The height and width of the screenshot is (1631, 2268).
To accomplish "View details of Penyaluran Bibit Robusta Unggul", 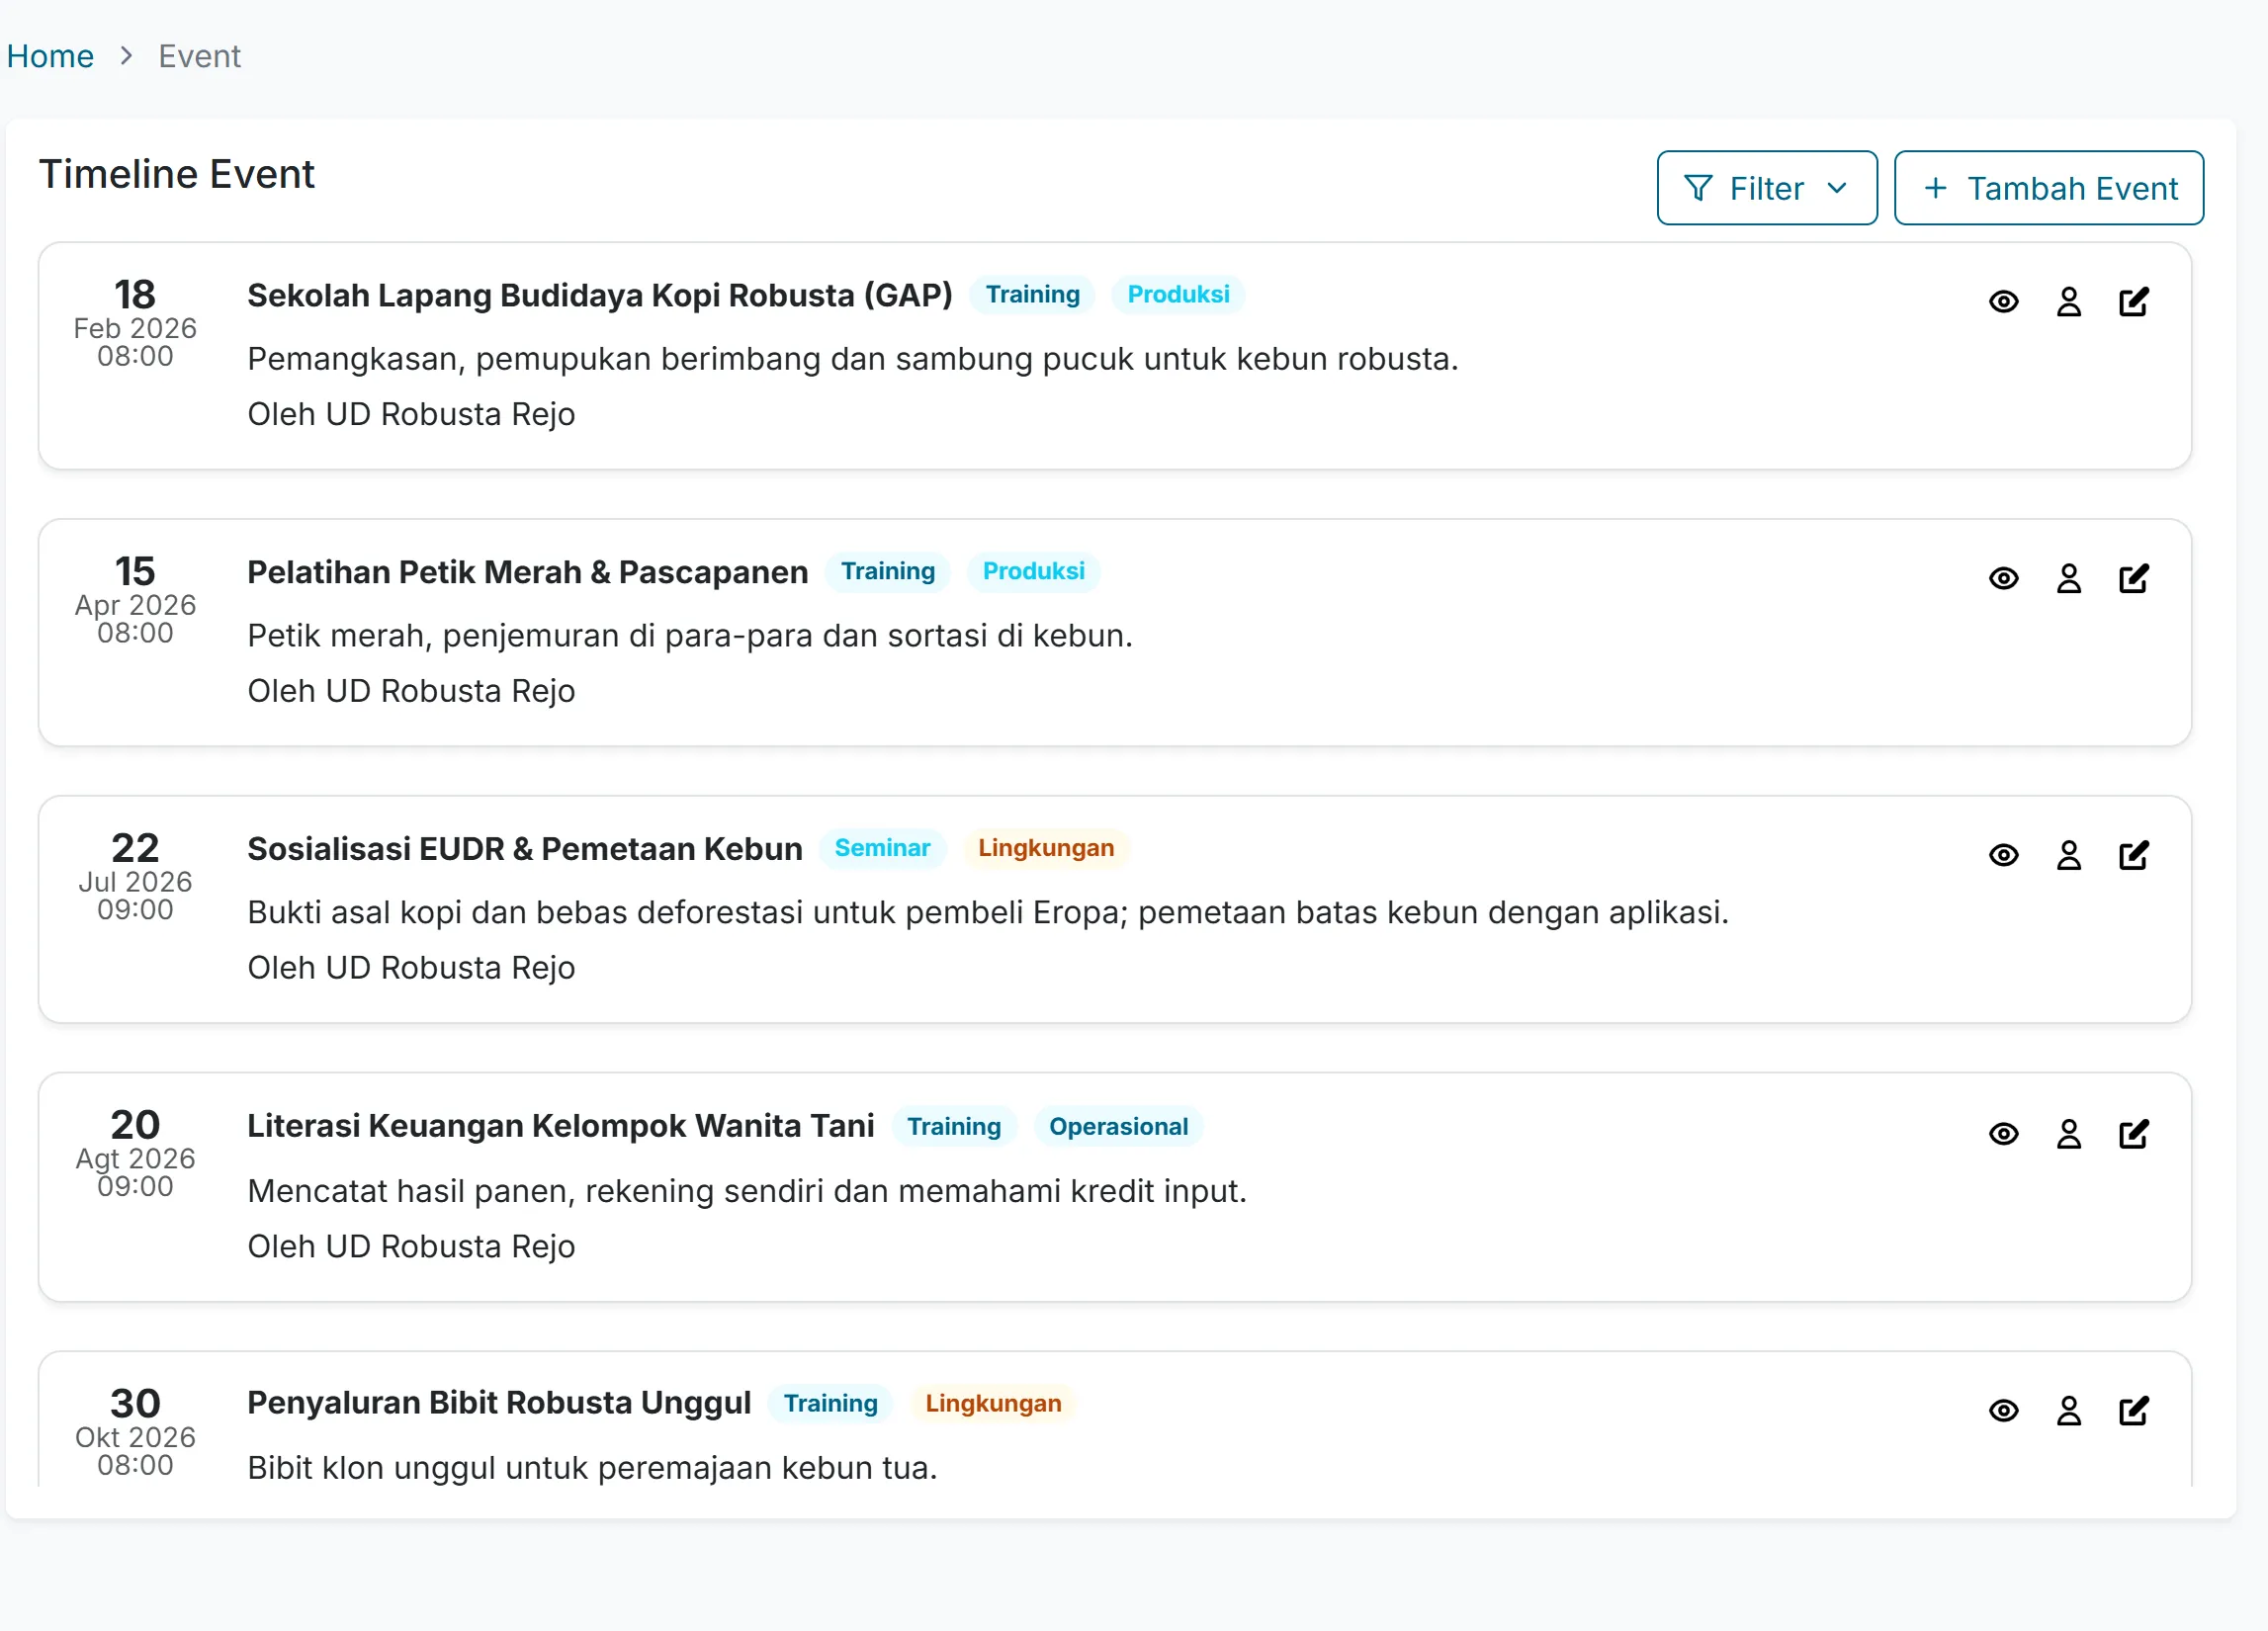I will [x=2003, y=1410].
